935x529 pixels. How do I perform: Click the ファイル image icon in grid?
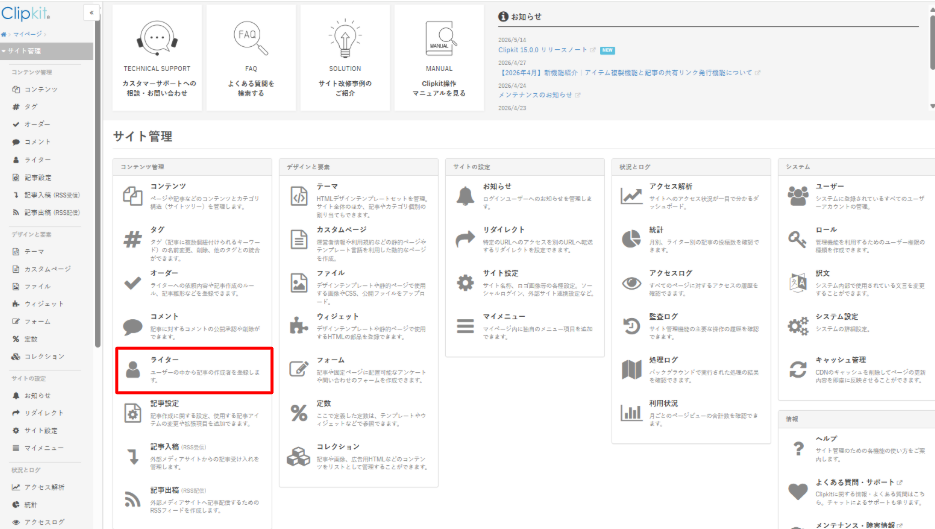299,283
